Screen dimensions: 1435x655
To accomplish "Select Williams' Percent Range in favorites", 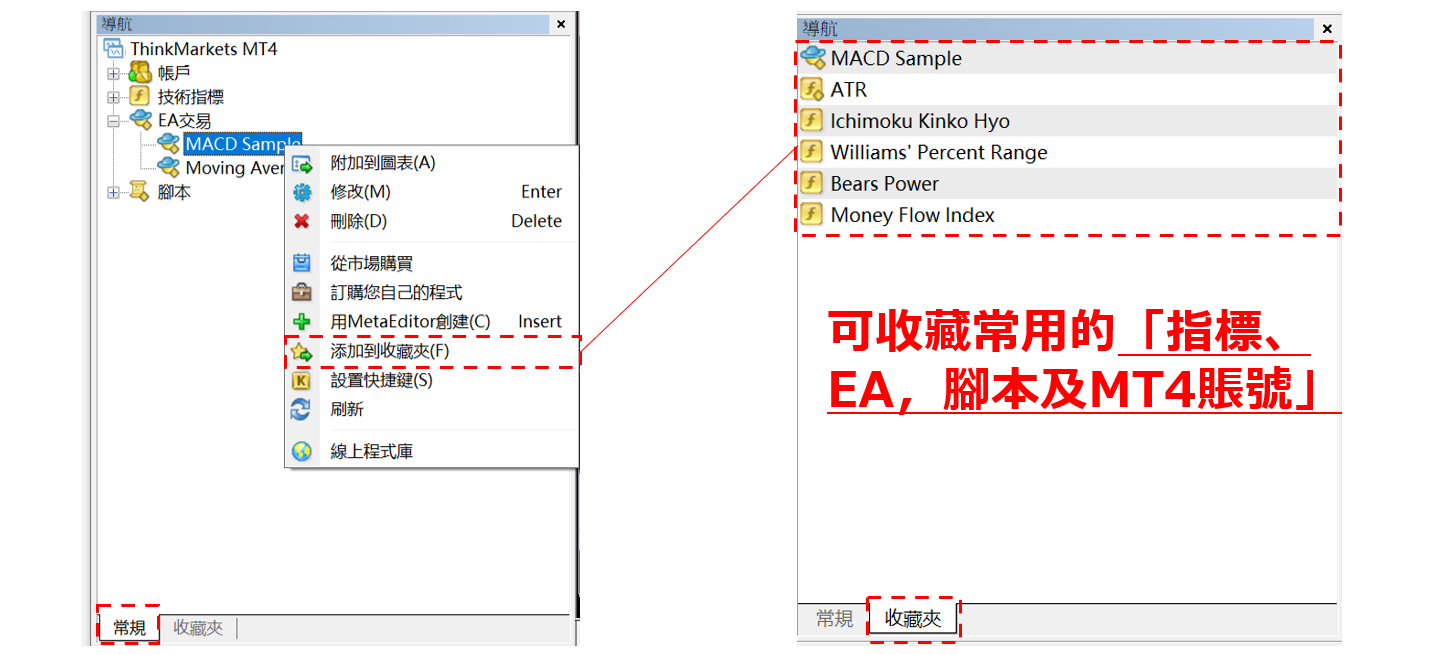I will tap(938, 153).
